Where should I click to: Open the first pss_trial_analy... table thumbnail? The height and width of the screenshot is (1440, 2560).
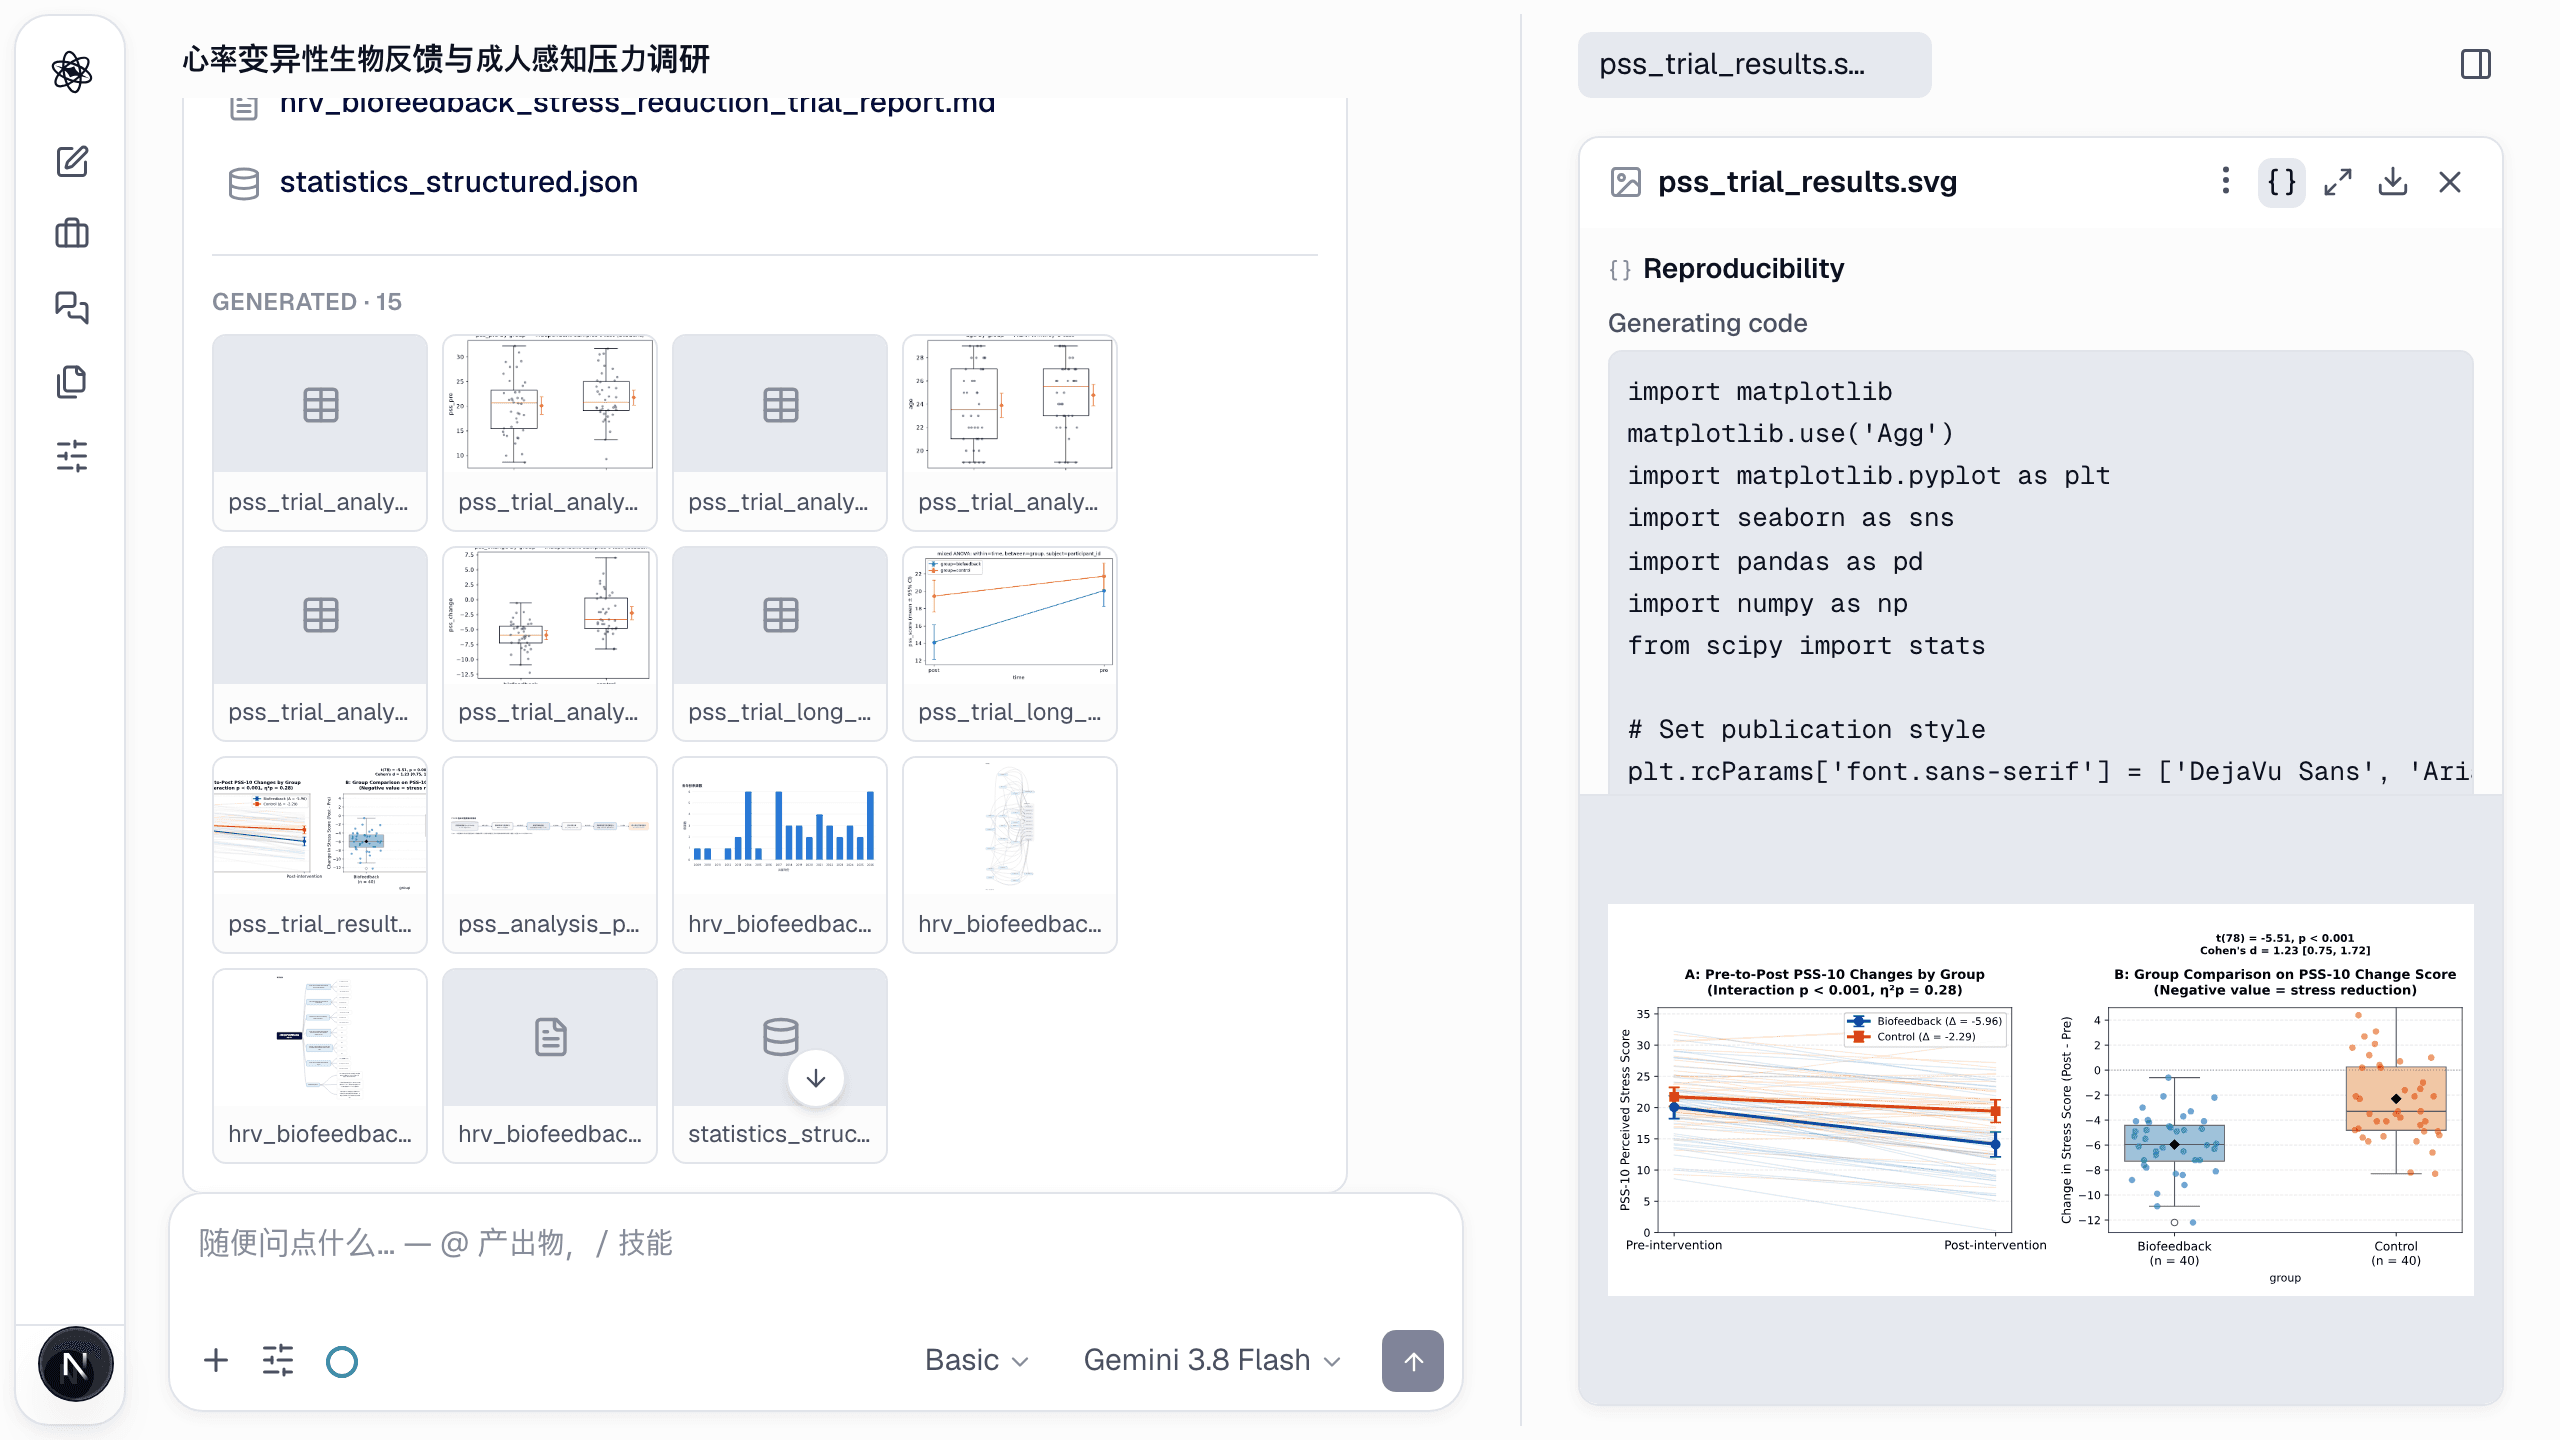pos(320,432)
